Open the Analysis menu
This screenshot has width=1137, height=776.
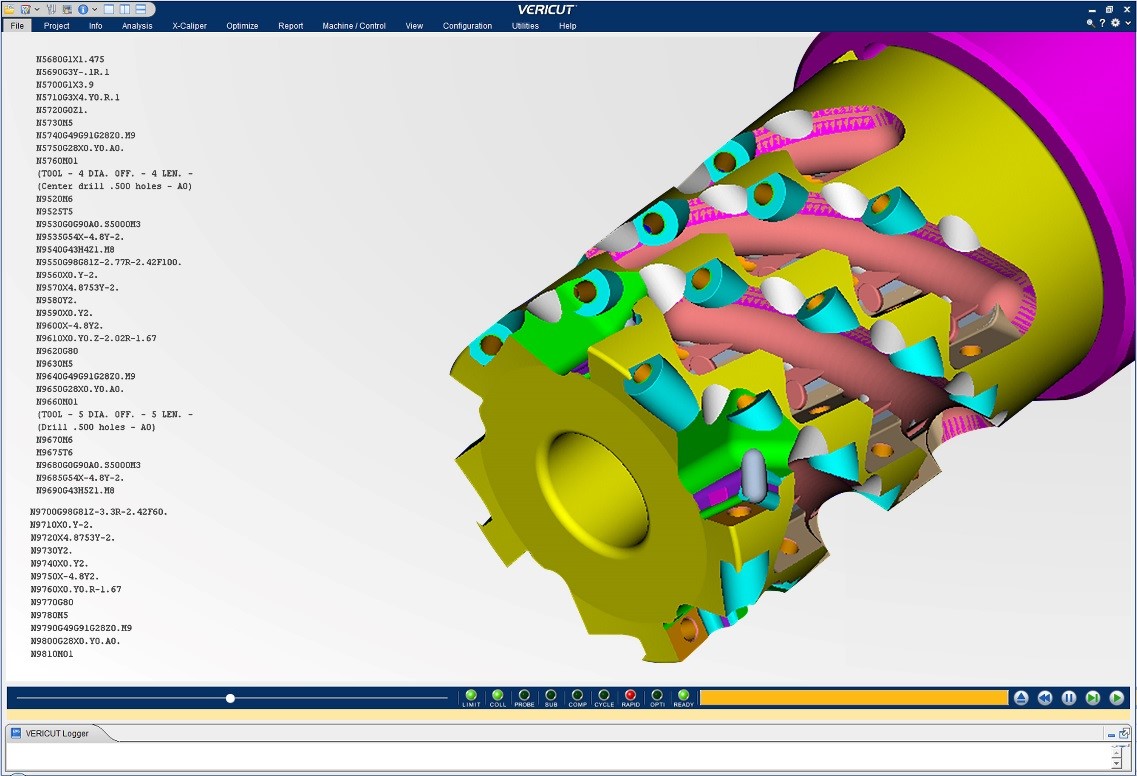(137, 25)
